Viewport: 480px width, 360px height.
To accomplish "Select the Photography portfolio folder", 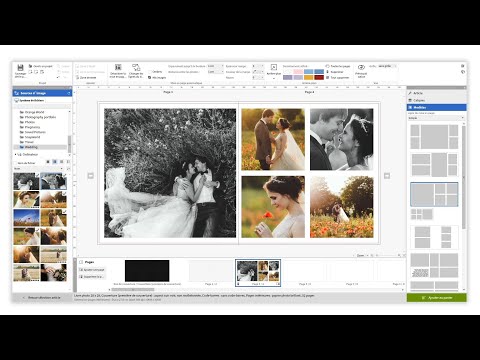I will [x=40, y=117].
